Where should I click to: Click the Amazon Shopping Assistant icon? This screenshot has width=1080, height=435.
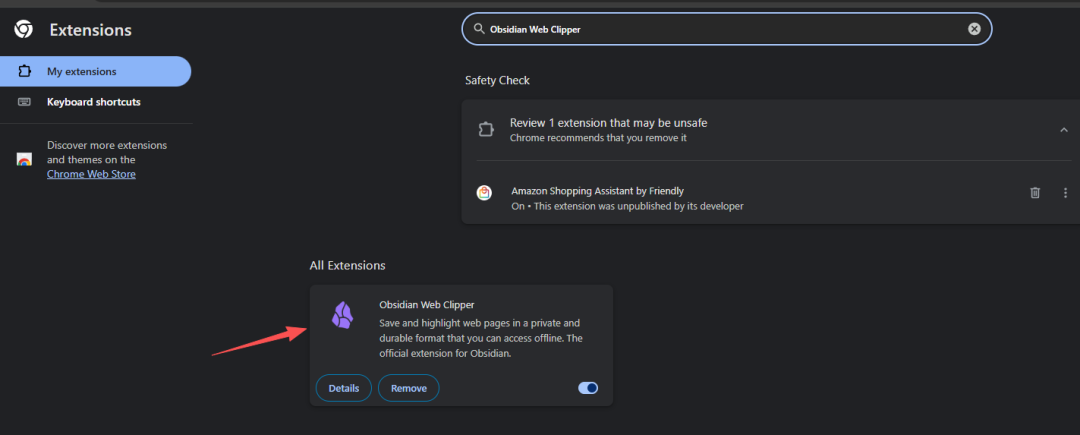484,193
